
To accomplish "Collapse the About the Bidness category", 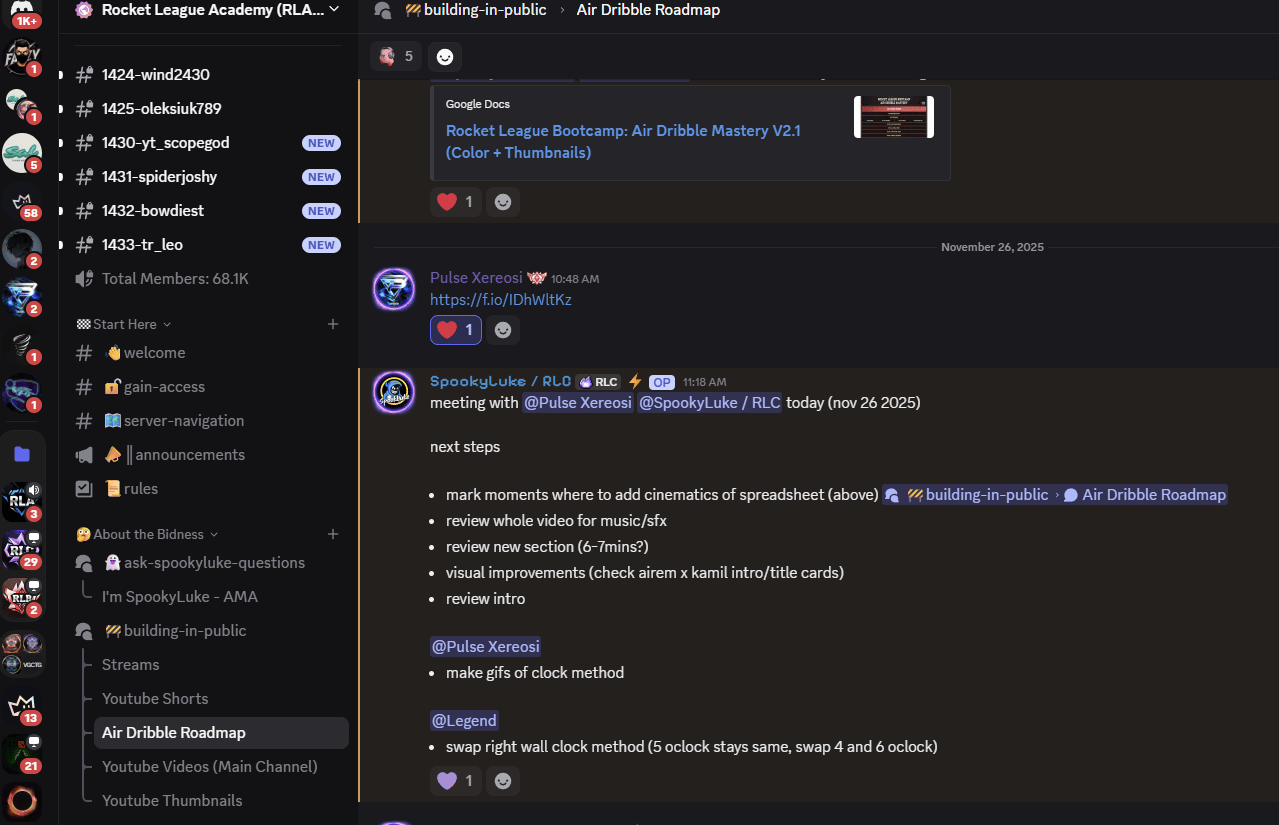I will (147, 534).
